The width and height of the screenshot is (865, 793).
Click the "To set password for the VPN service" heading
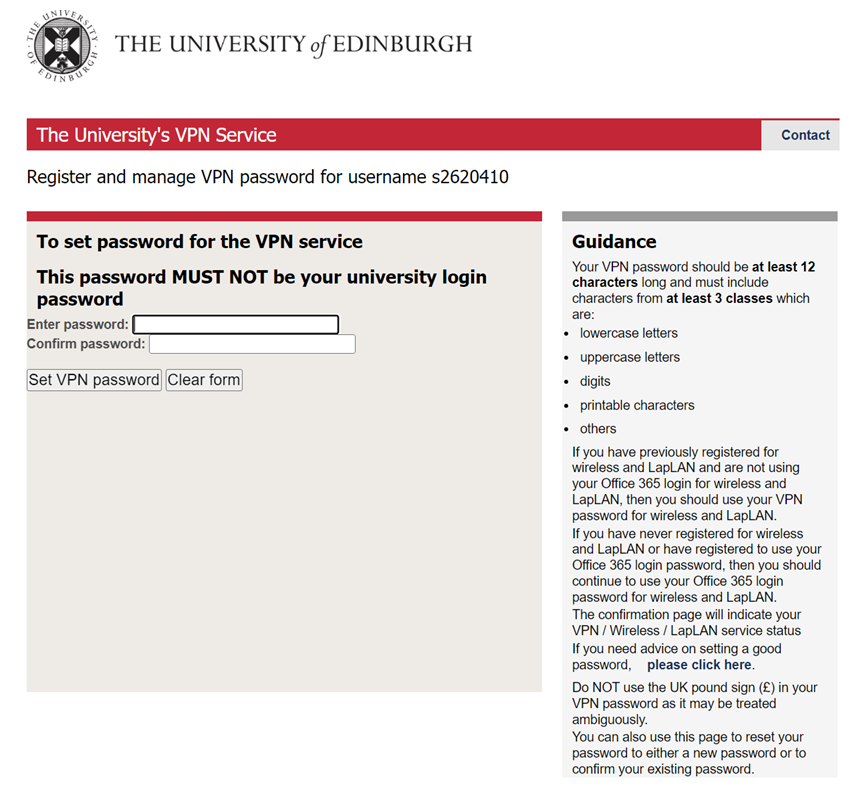200,242
